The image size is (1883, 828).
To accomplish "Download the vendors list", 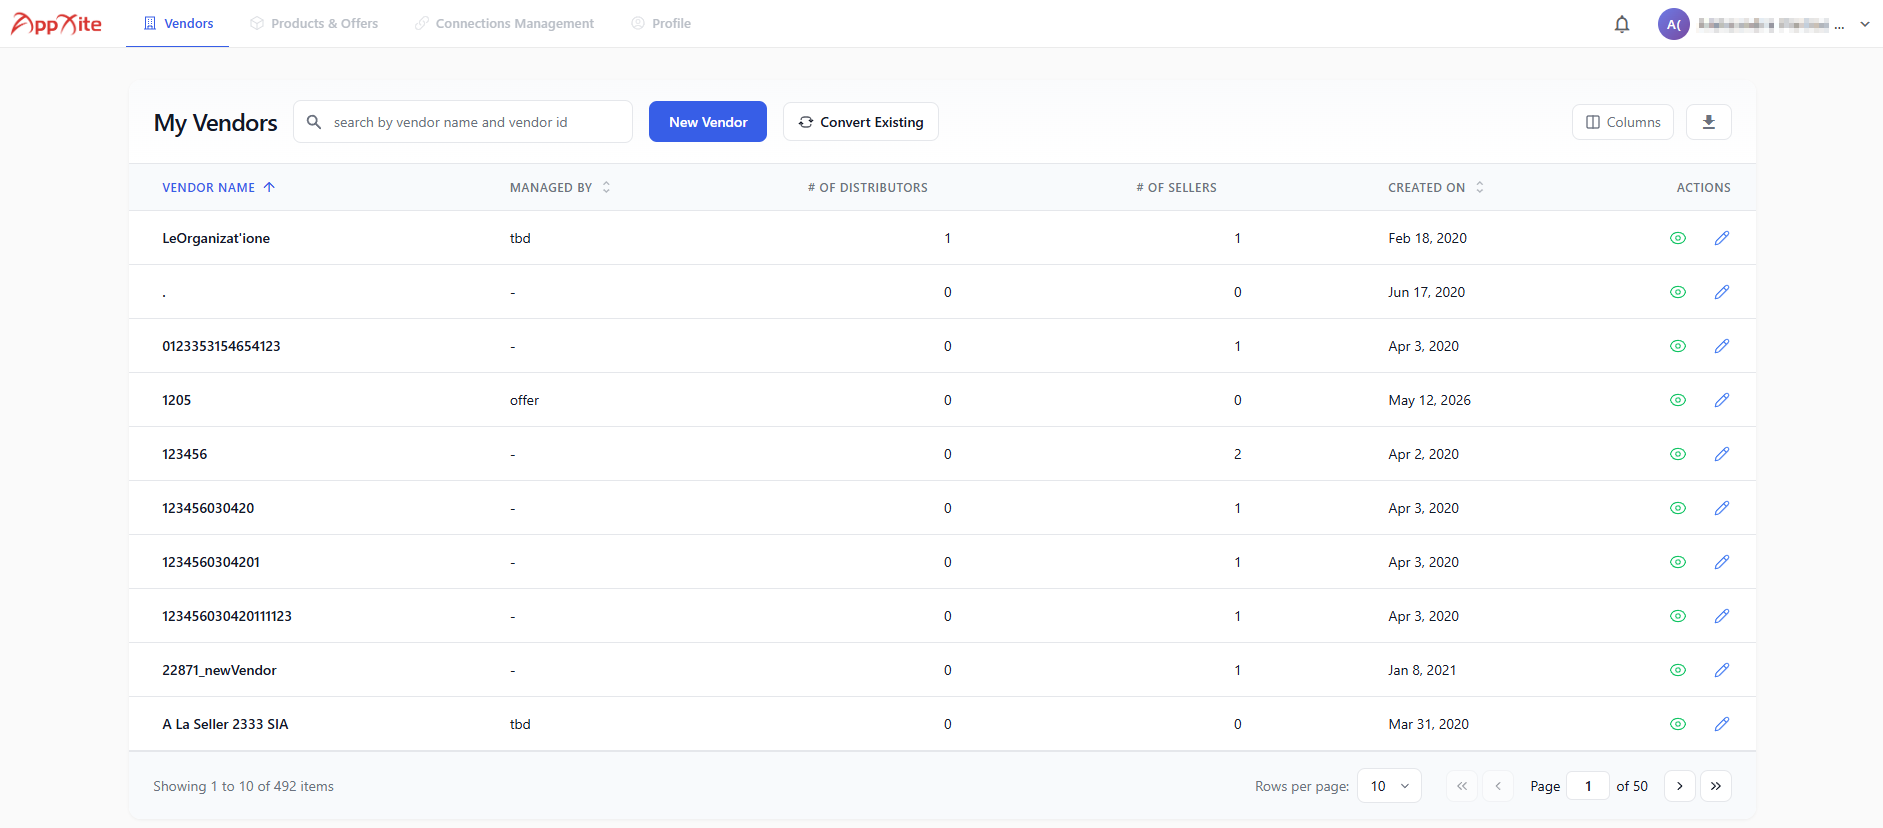I will tap(1709, 122).
